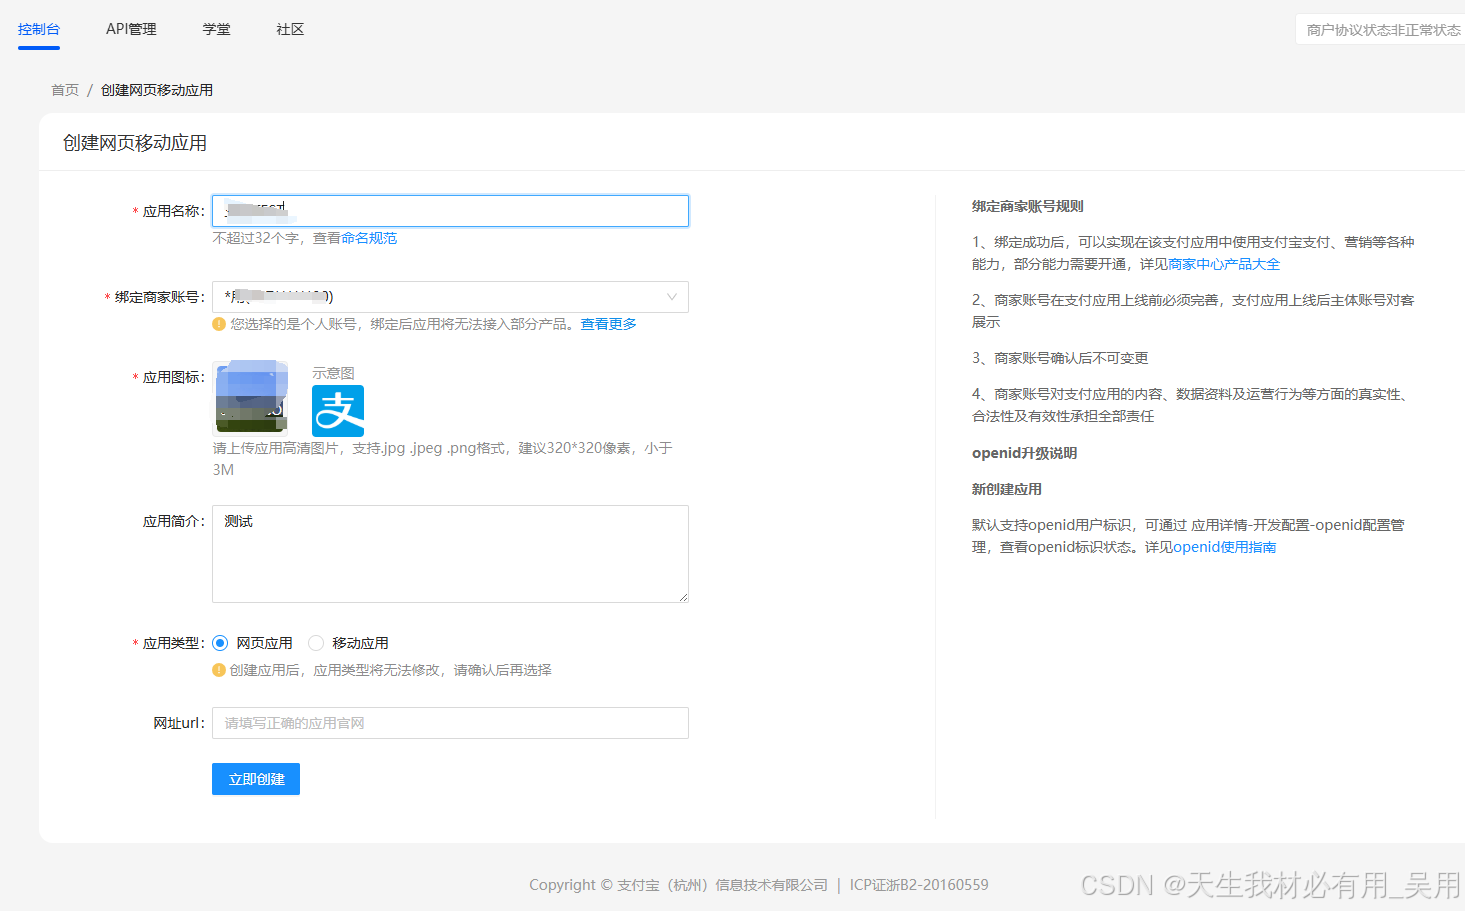Open the 查看更多 link
This screenshot has height=911, width=1465.
click(x=609, y=324)
